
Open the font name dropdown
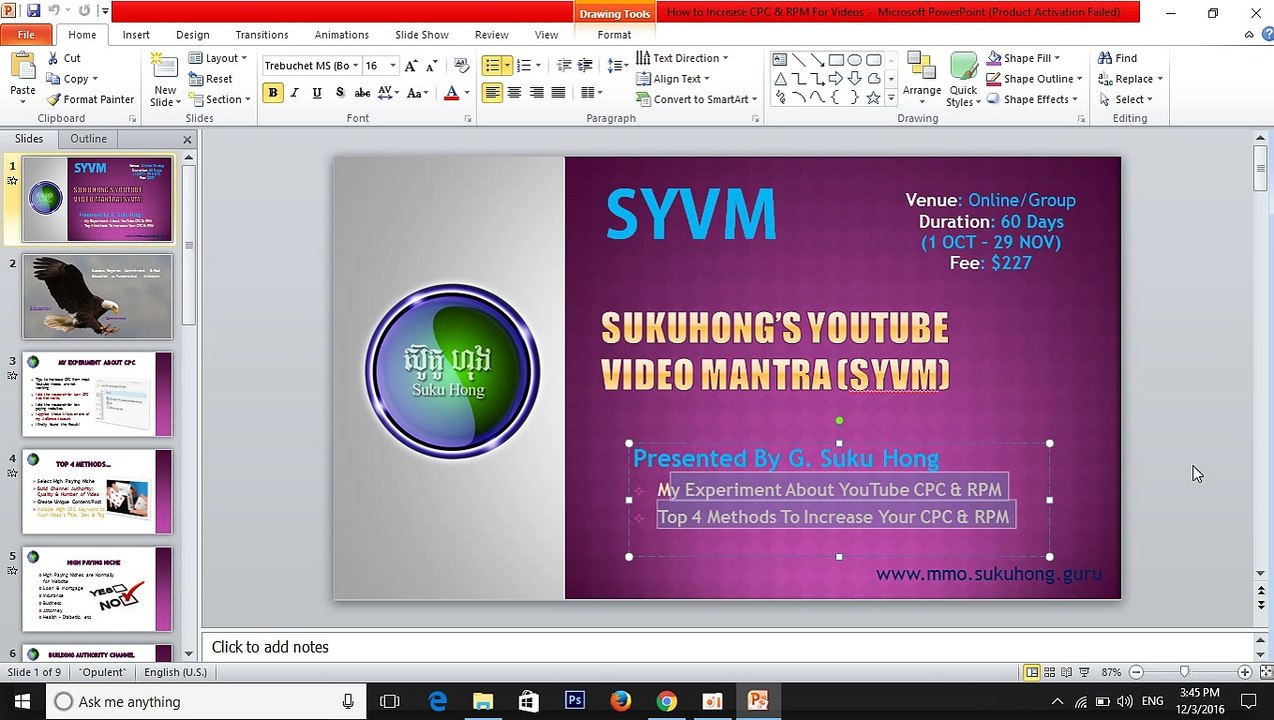356,65
